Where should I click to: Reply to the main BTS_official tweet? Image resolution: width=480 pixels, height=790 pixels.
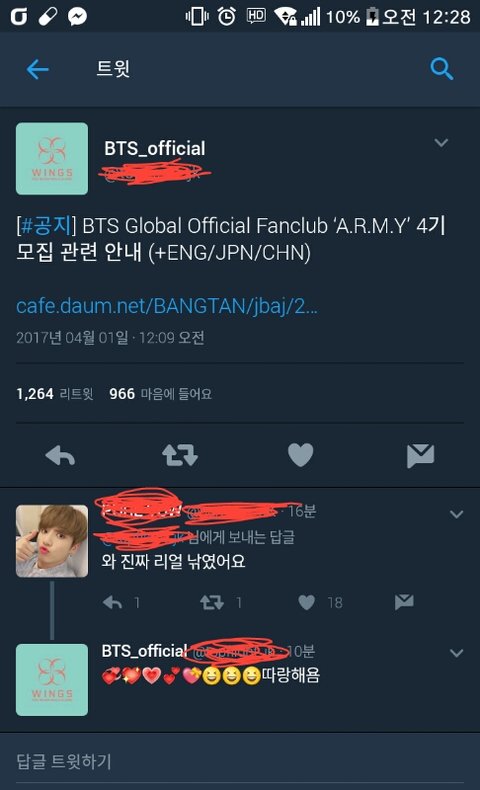(x=60, y=455)
